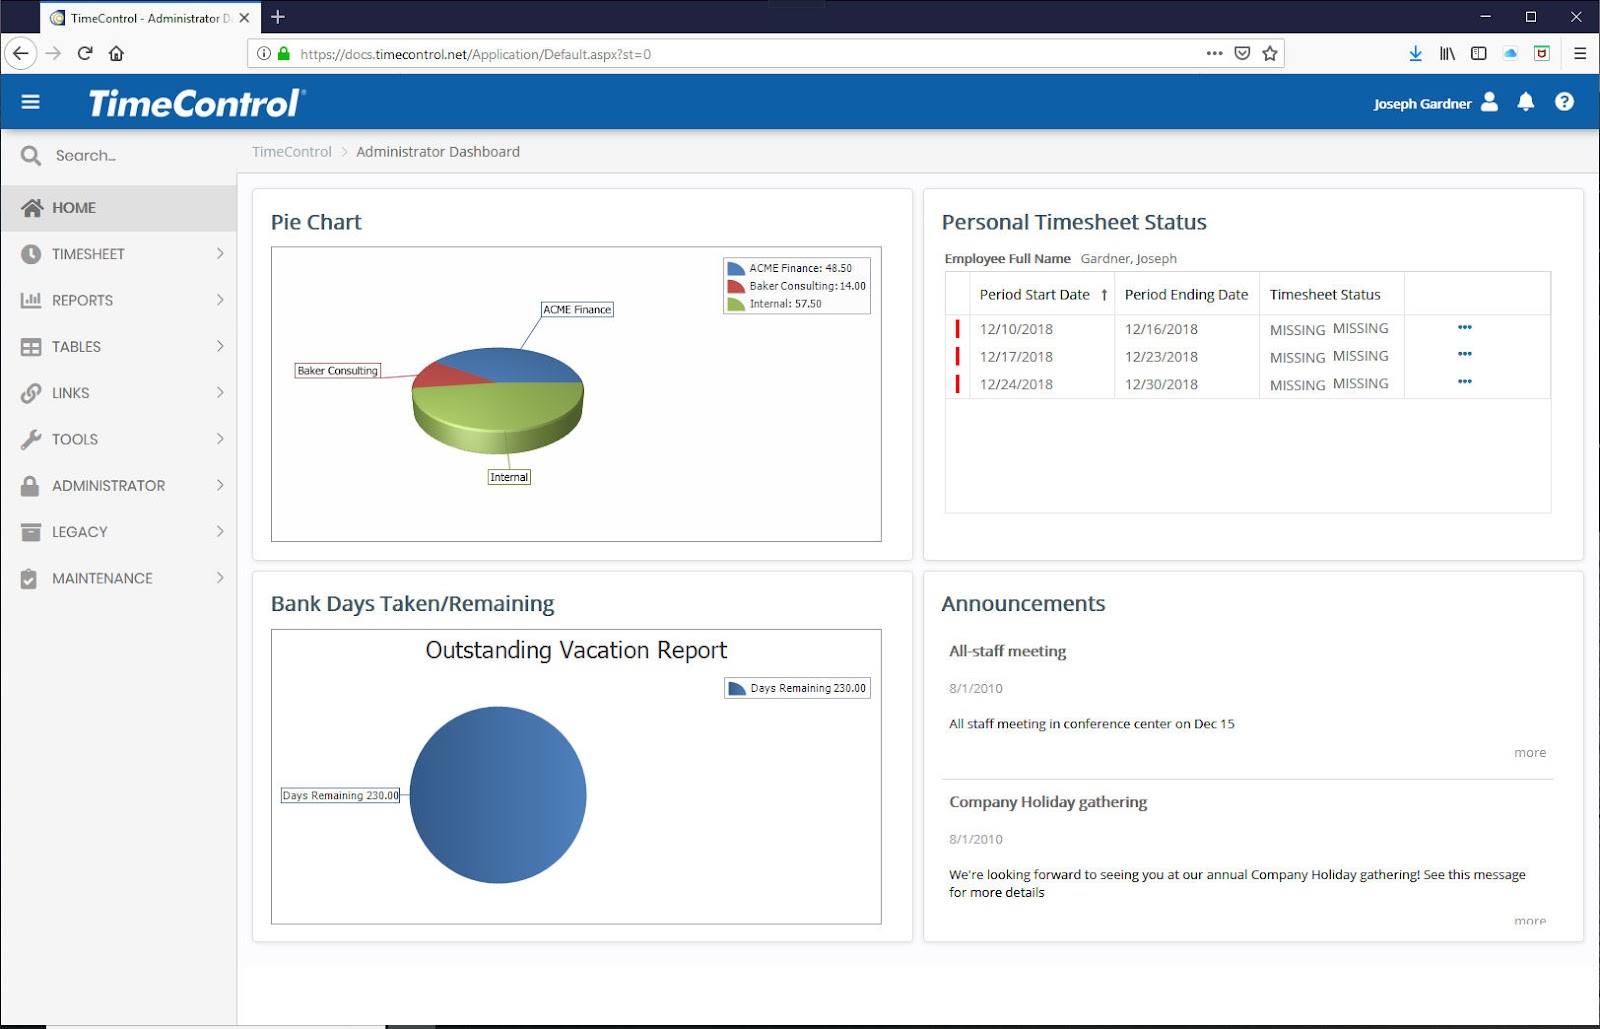Expand the Timesheet menu chevron
Screen dimensions: 1600x1029
[x=220, y=254]
